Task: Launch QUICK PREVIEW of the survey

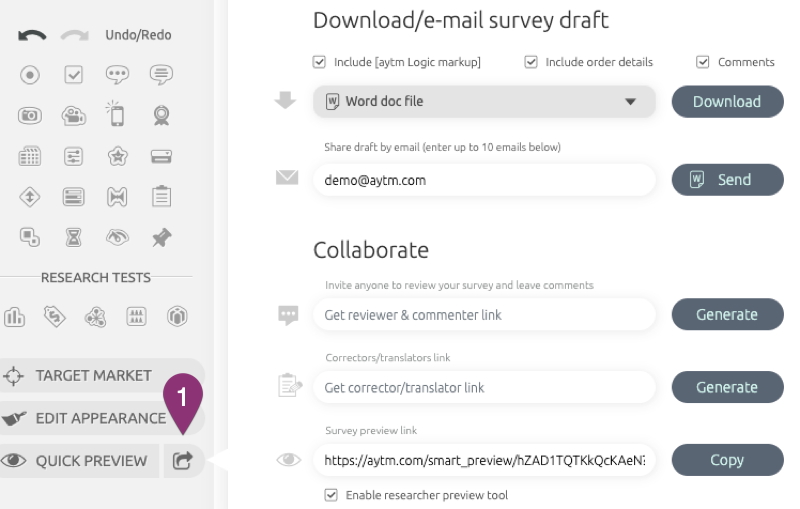Action: [x=79, y=461]
